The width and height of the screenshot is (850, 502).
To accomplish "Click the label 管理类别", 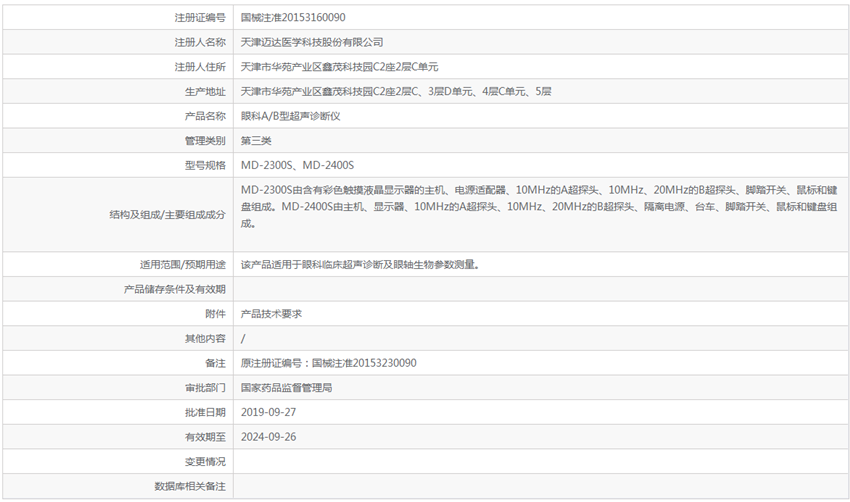I will pos(205,141).
